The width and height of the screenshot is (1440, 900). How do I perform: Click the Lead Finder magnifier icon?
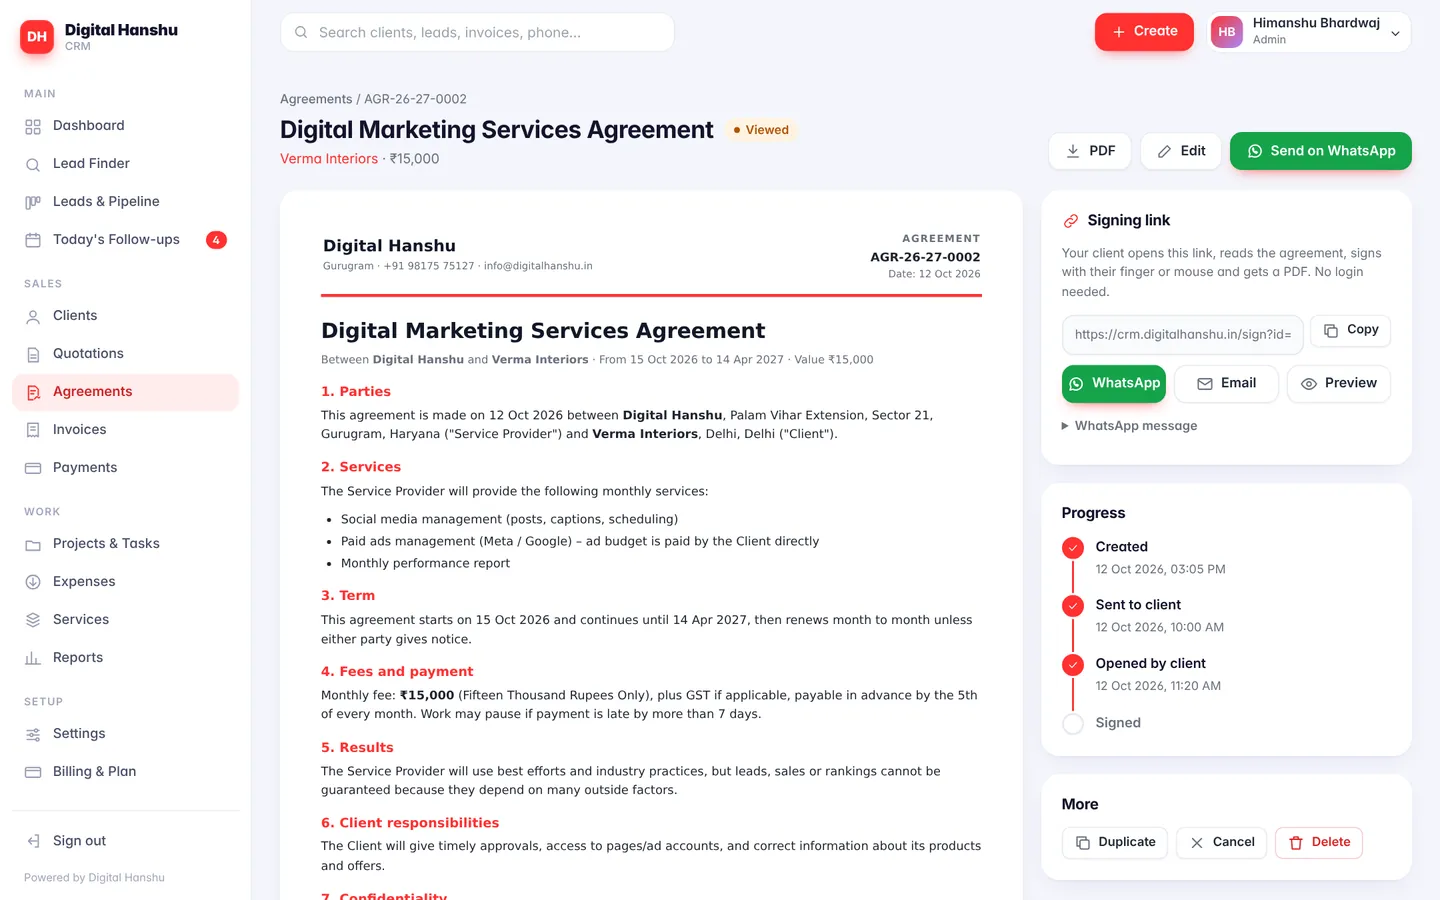click(33, 165)
